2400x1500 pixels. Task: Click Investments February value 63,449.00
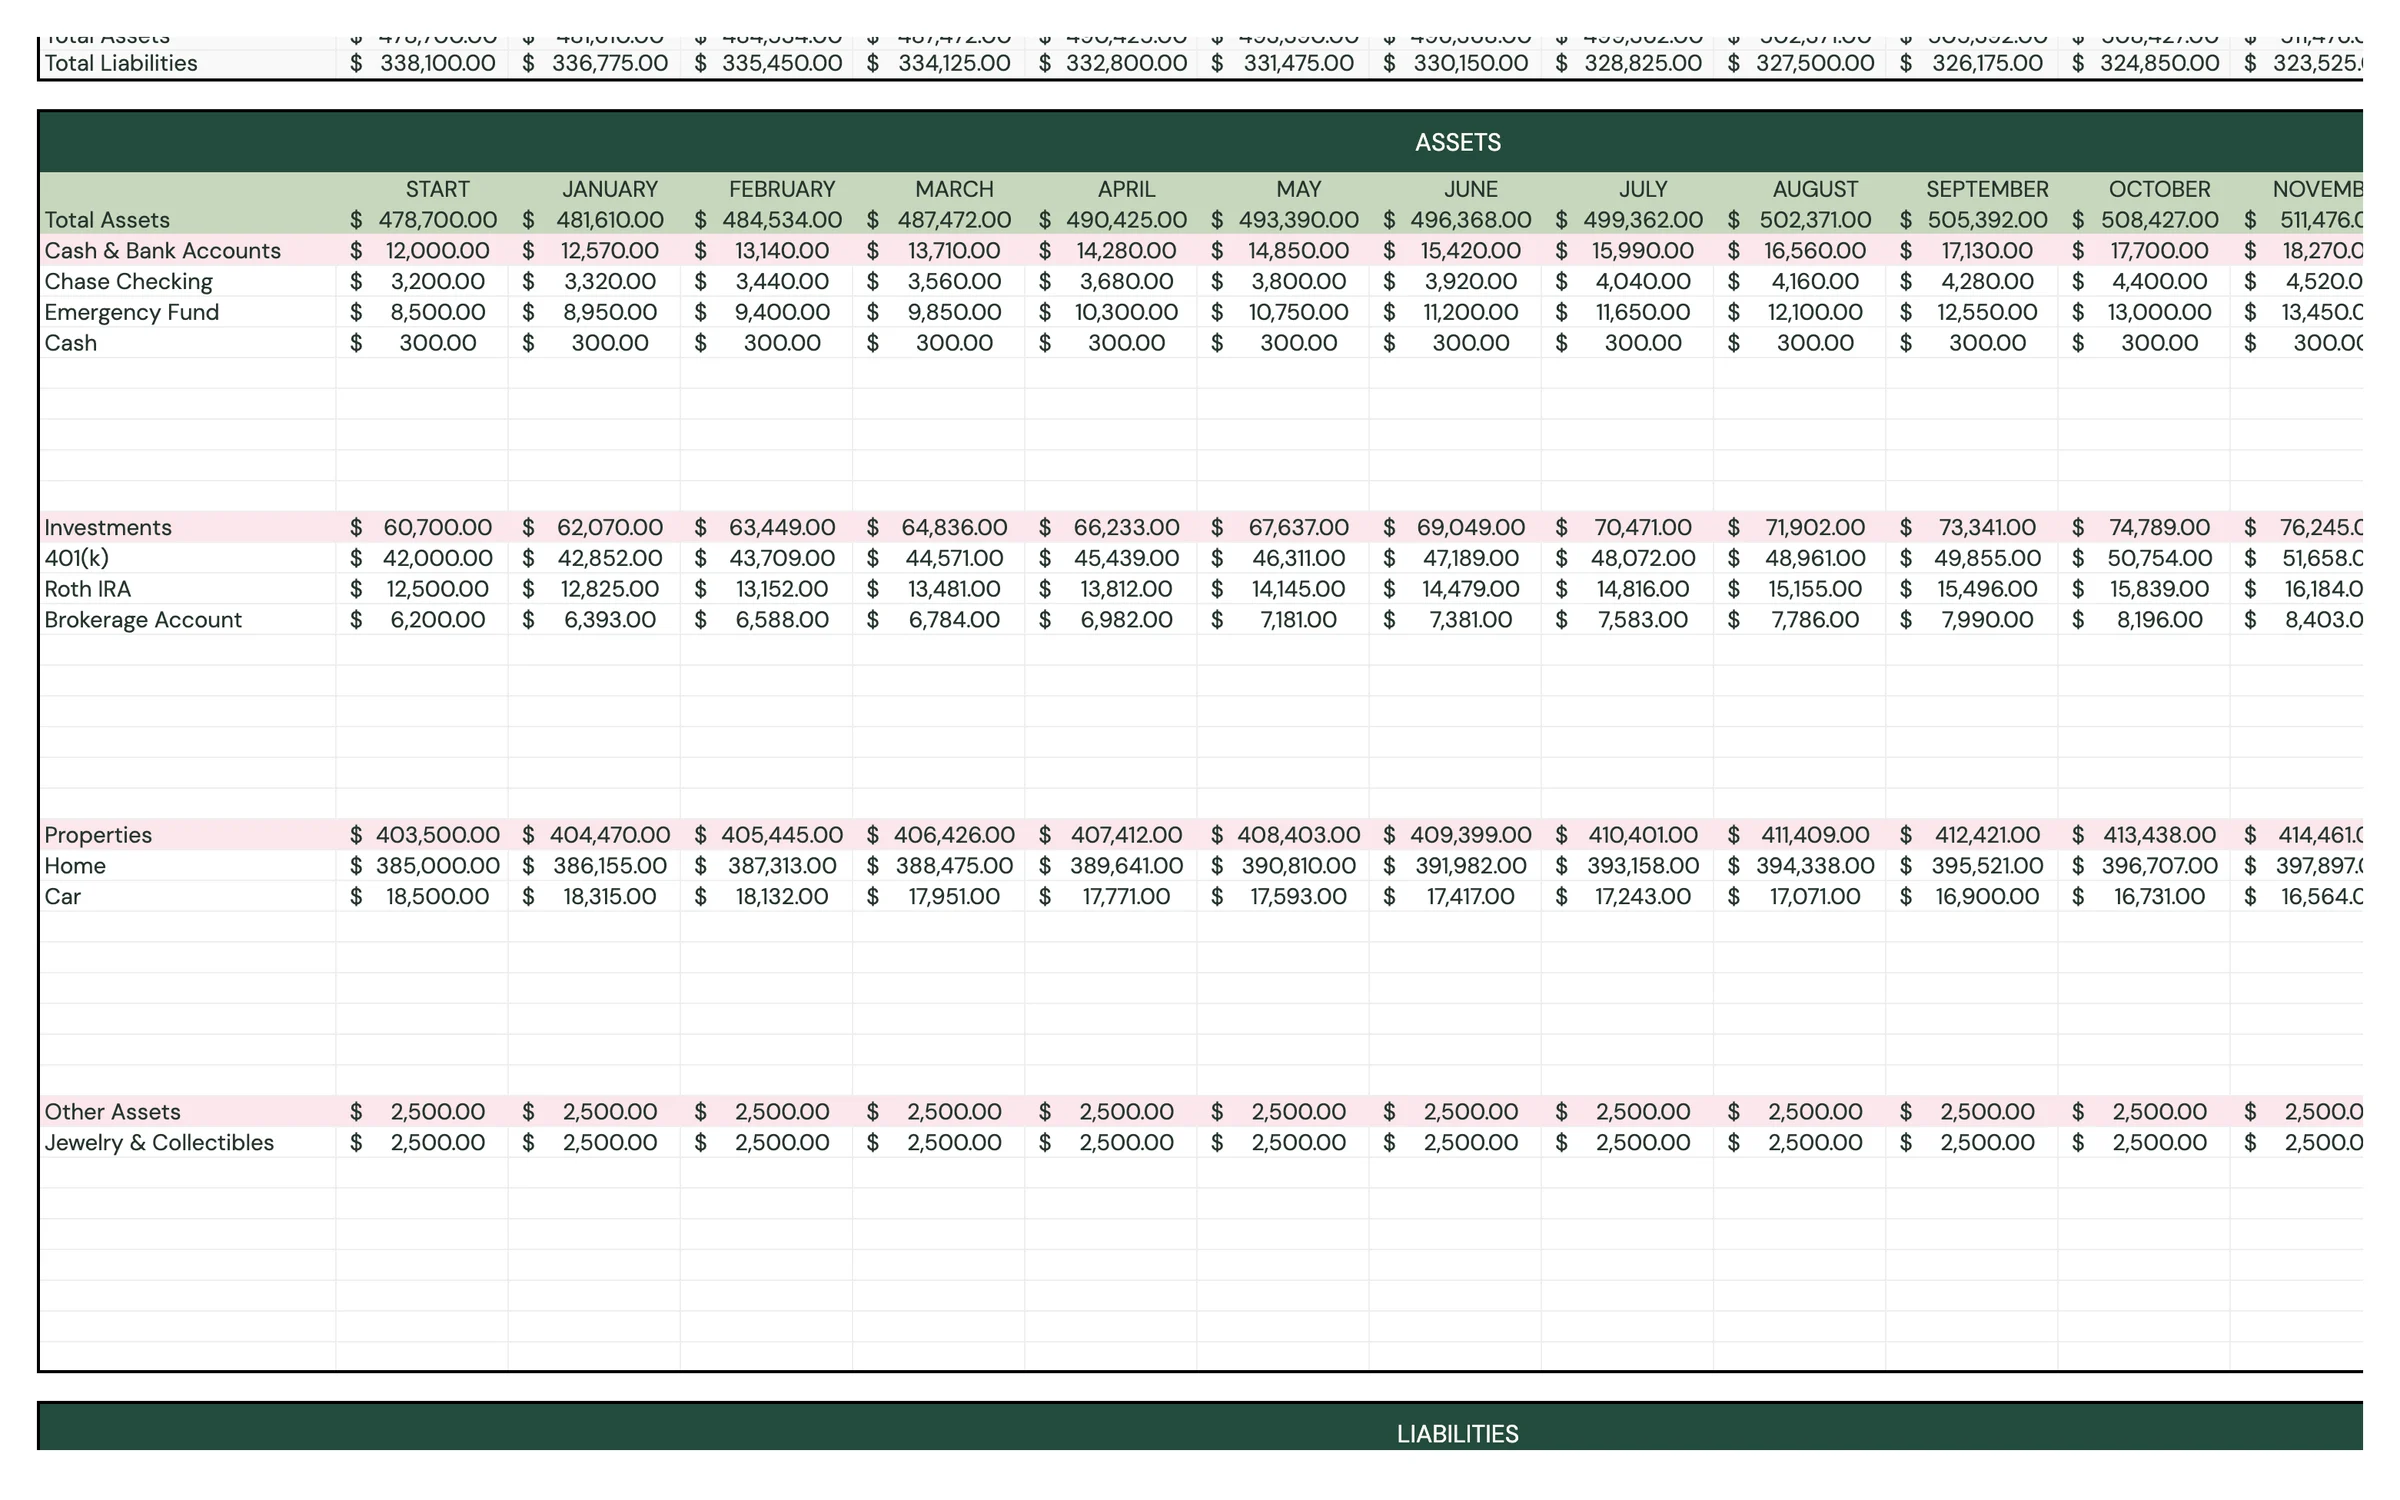[x=782, y=528]
